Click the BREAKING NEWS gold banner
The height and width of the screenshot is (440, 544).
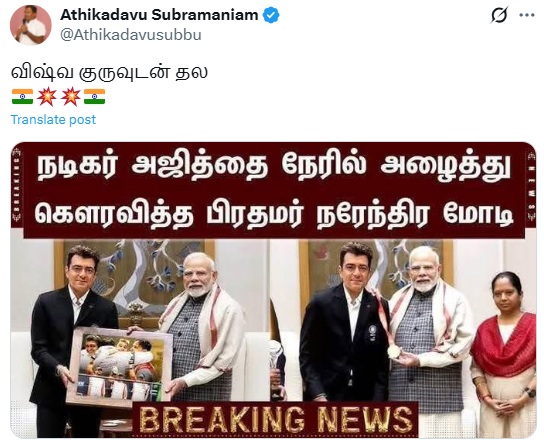[276, 419]
